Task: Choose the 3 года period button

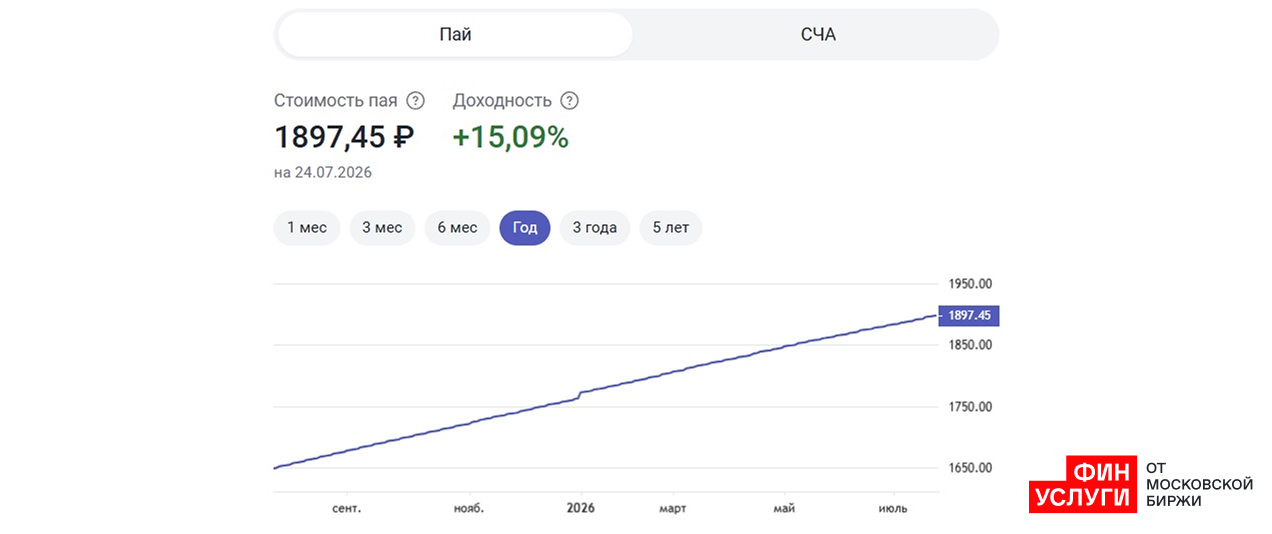Action: pyautogui.click(x=594, y=228)
